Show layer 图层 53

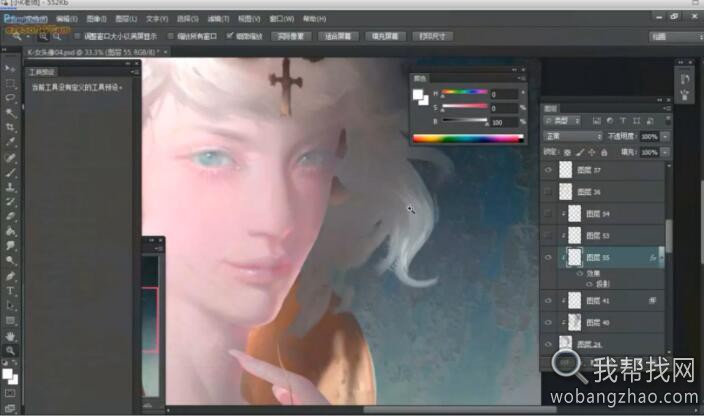548,236
